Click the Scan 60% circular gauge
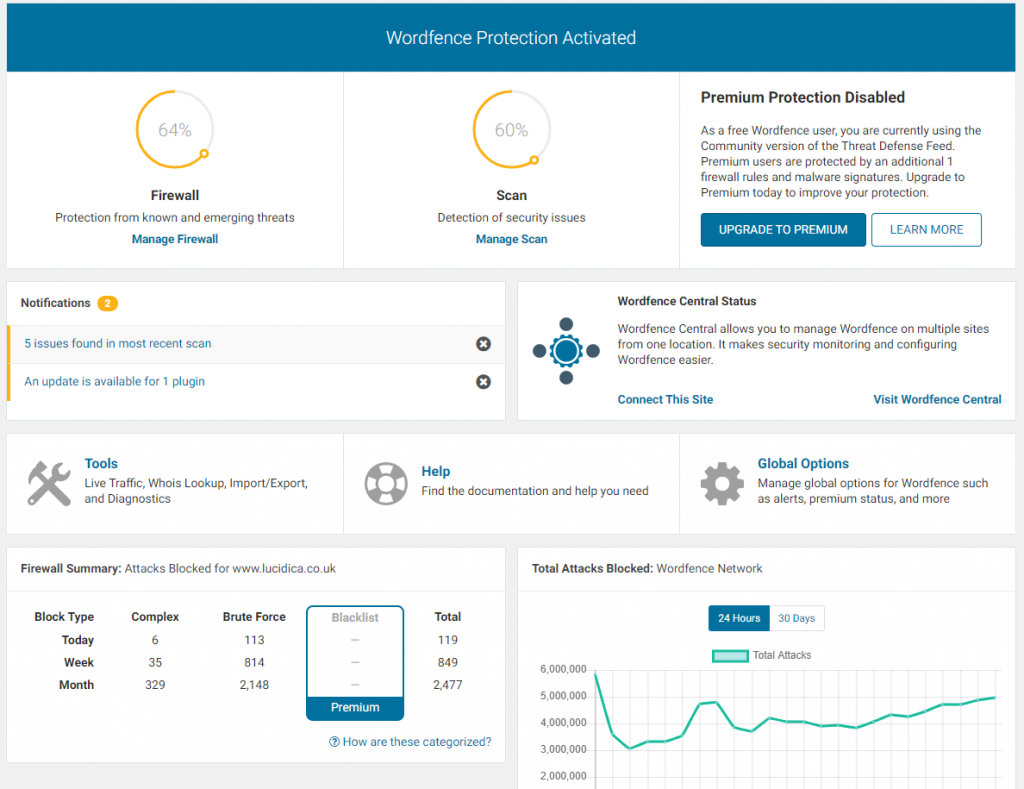This screenshot has width=1024, height=789. pyautogui.click(x=511, y=129)
